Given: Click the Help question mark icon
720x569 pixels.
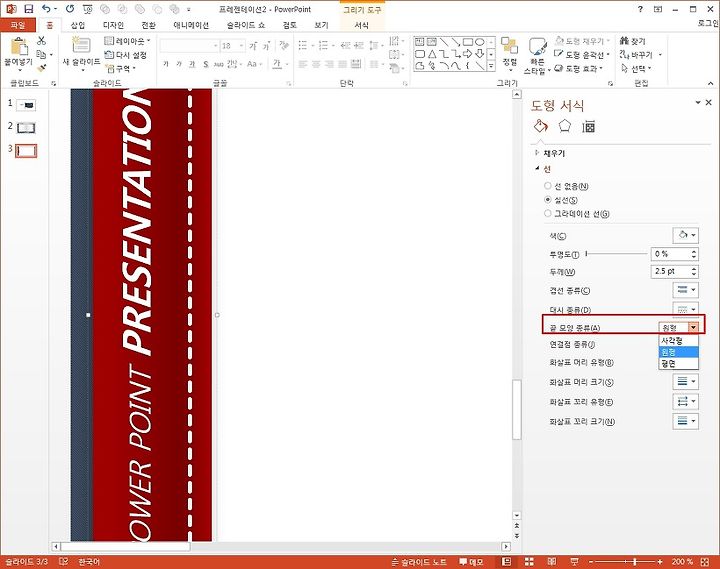Looking at the screenshot, I should [x=640, y=9].
